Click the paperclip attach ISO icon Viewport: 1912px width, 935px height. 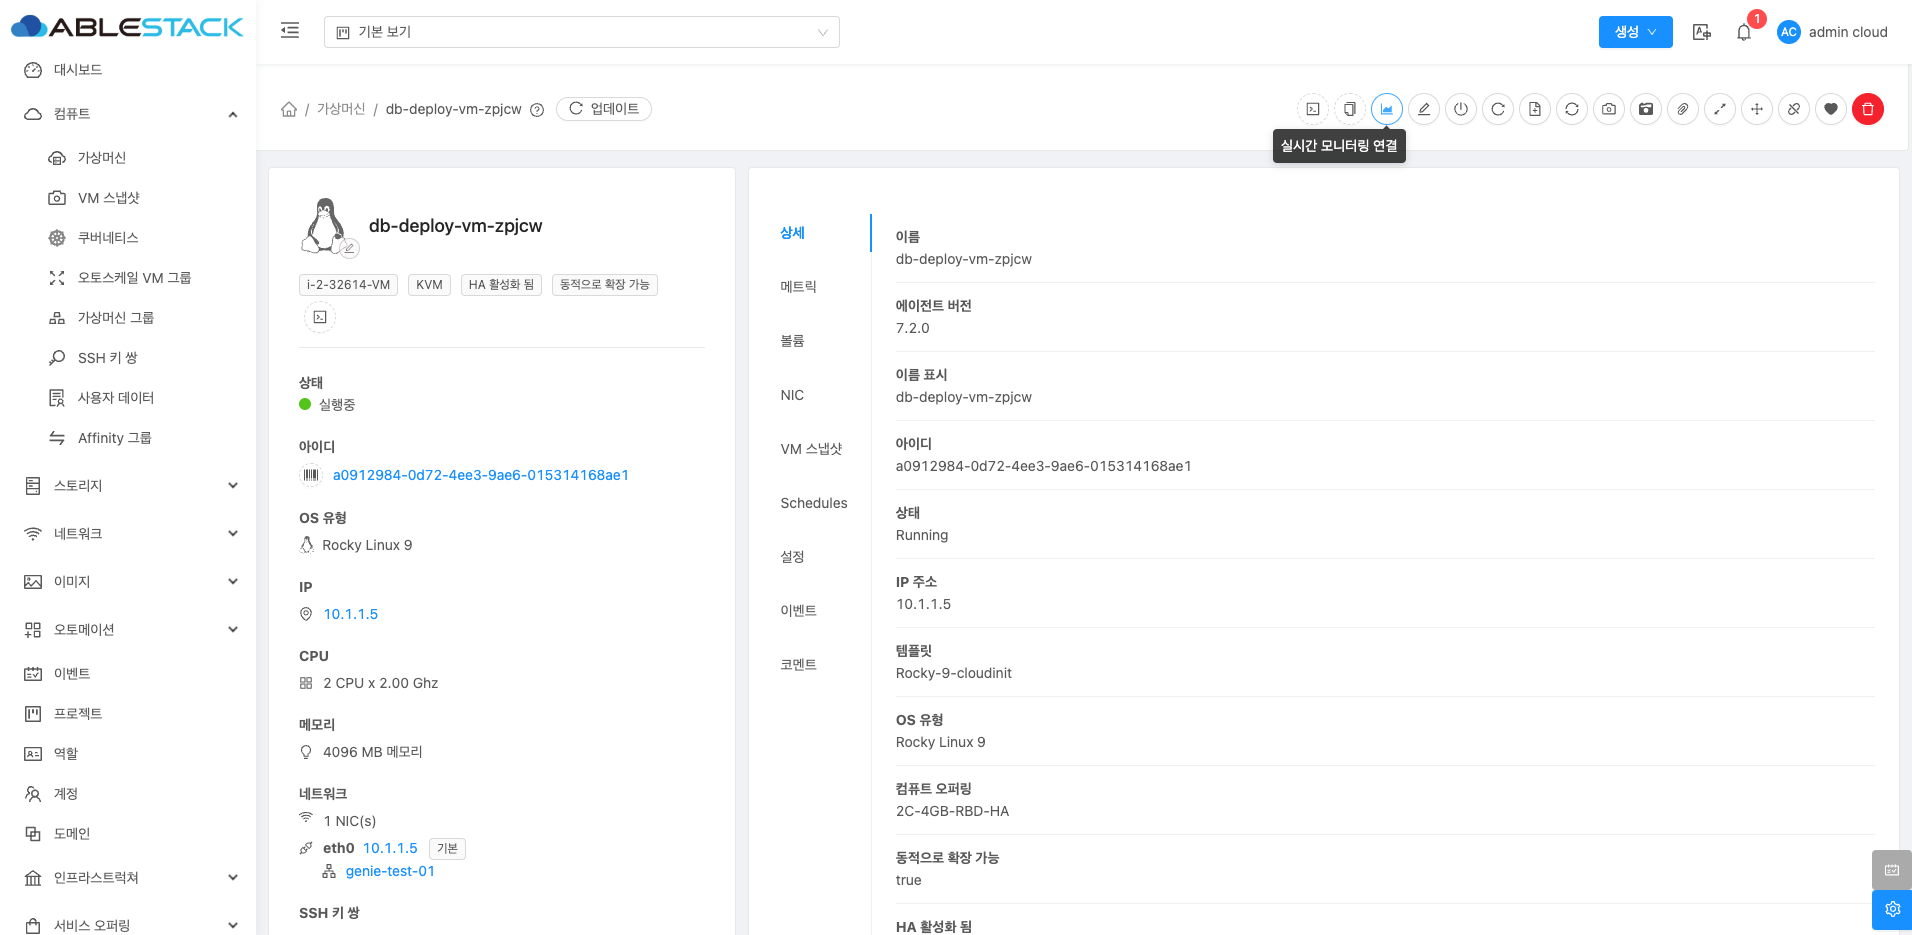[x=1683, y=109]
